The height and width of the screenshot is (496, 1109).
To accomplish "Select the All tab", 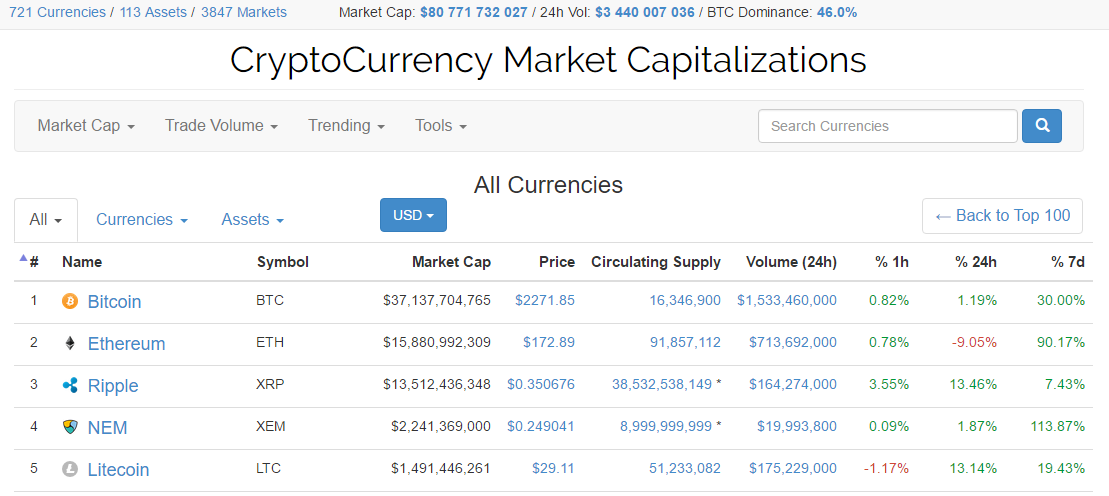I will [x=46, y=220].
